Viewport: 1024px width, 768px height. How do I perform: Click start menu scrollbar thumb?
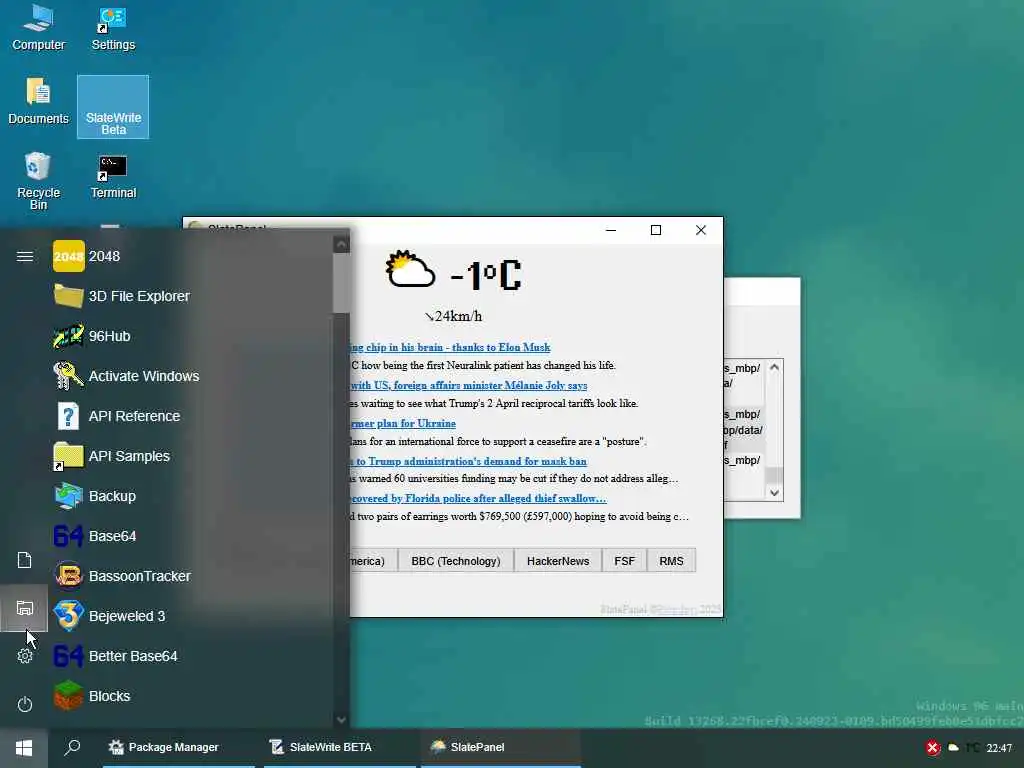(x=341, y=283)
